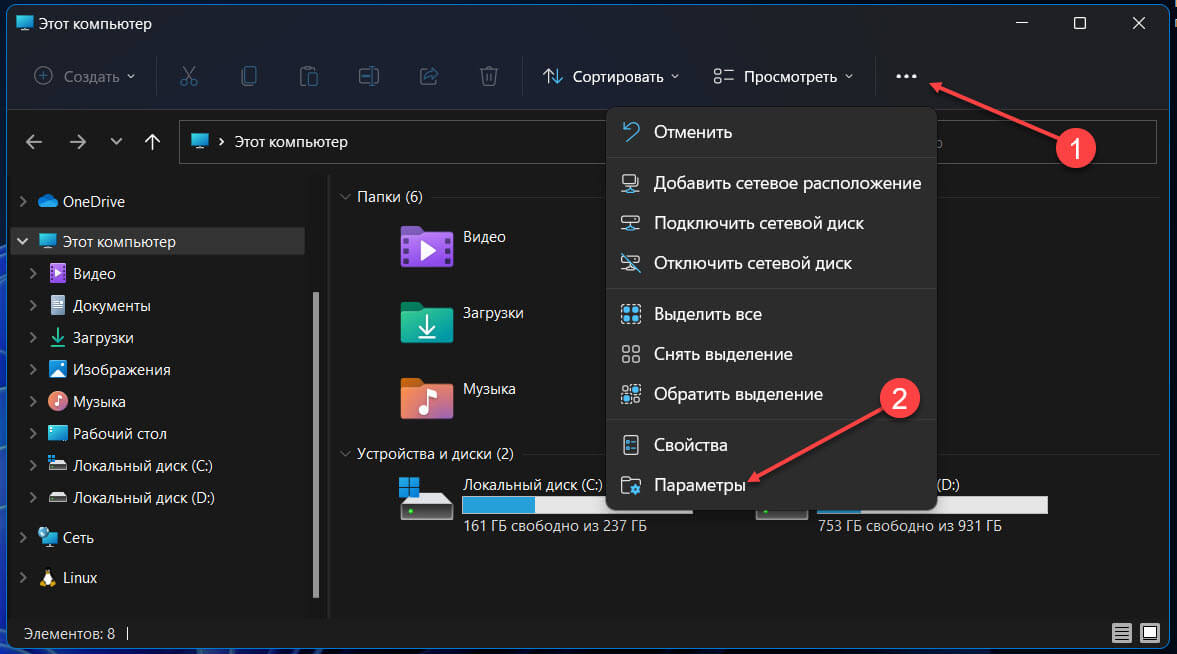This screenshot has width=1177, height=654.
Task: Open the Создать dropdown button
Action: click(x=85, y=76)
